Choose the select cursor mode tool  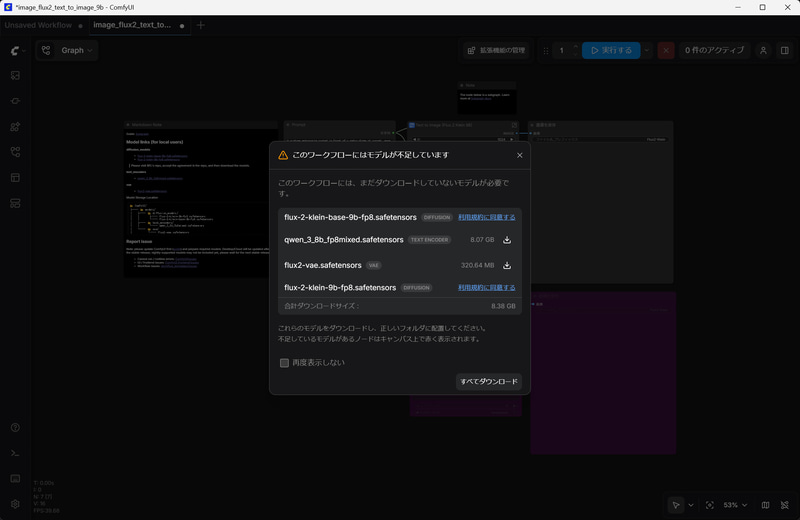[x=676, y=505]
